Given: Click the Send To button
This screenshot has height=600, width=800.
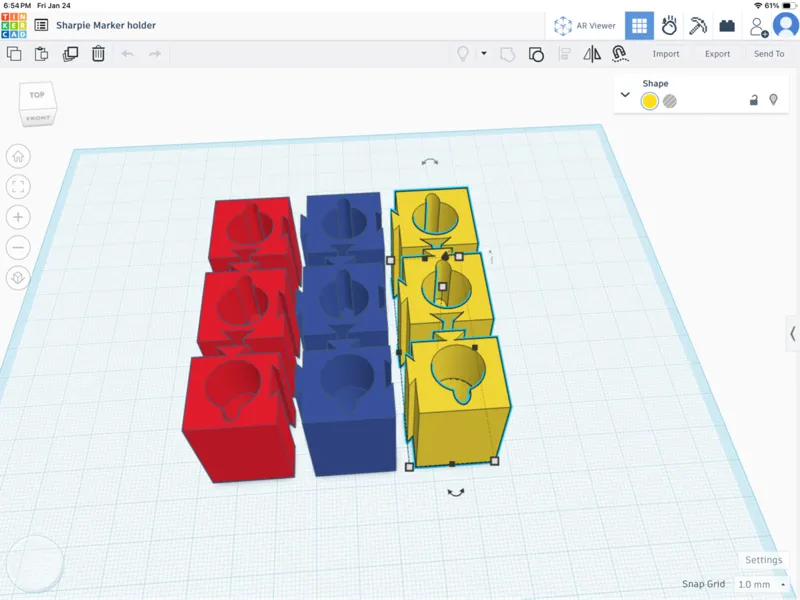Looking at the screenshot, I should (x=769, y=54).
